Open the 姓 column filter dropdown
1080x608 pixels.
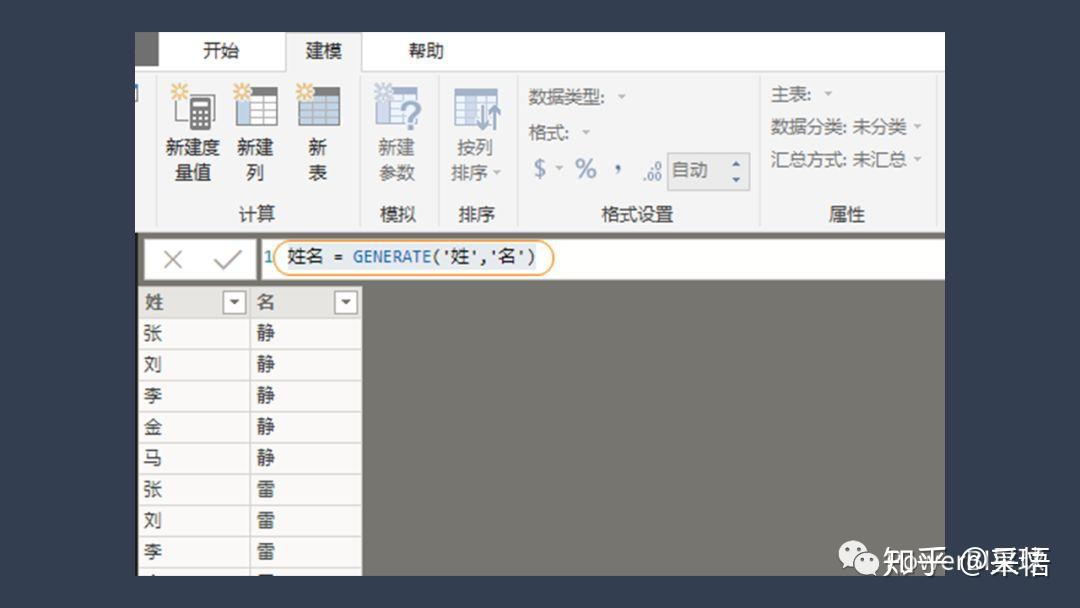234,302
